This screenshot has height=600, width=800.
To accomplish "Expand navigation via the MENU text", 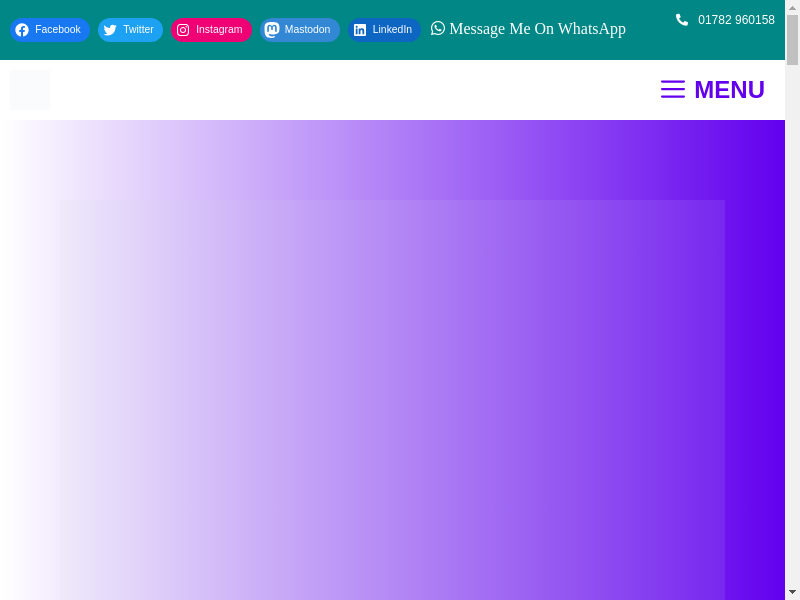I will pyautogui.click(x=729, y=89).
